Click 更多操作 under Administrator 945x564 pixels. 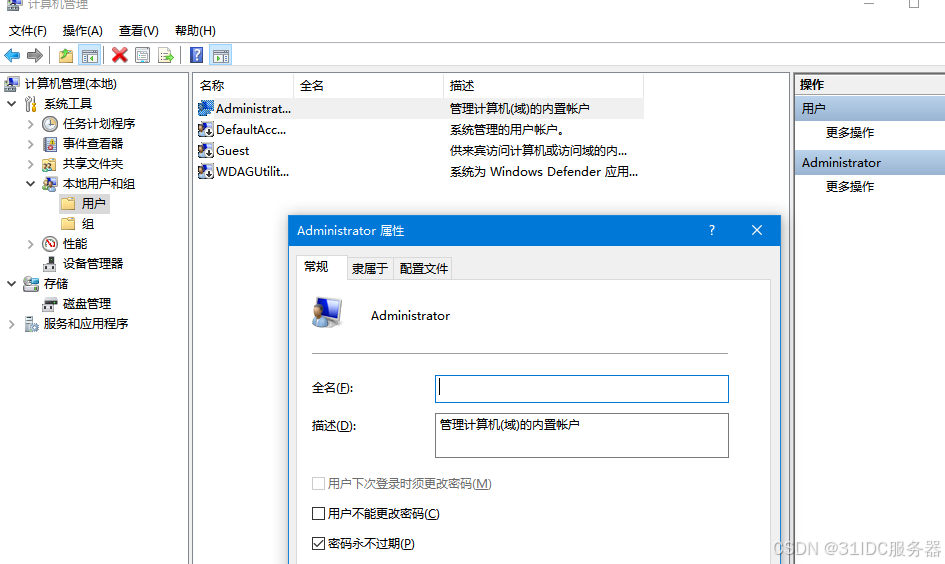(x=849, y=187)
